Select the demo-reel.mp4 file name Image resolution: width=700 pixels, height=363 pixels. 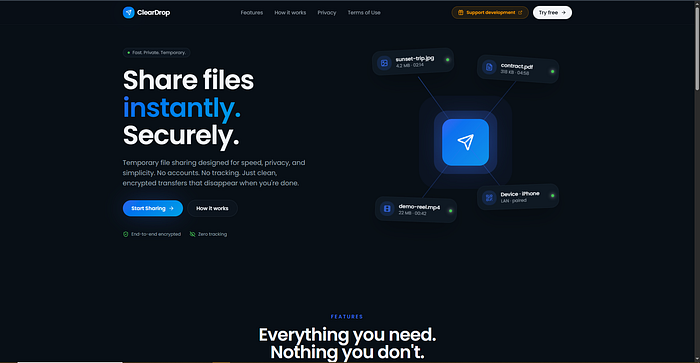419,207
